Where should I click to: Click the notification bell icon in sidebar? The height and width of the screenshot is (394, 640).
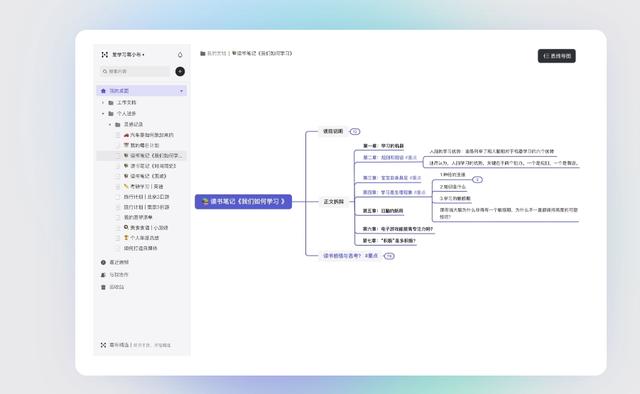[180, 55]
